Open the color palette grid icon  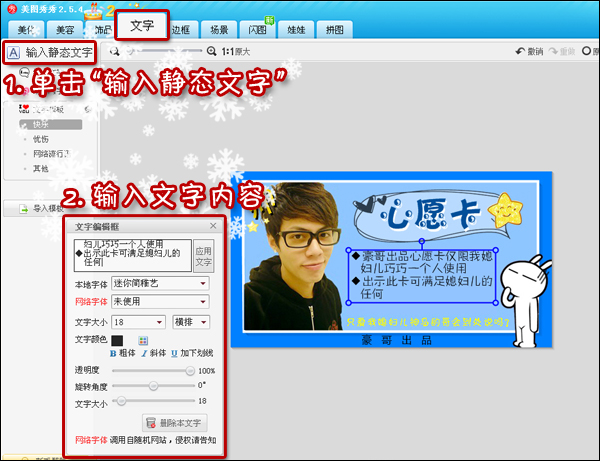pos(143,340)
